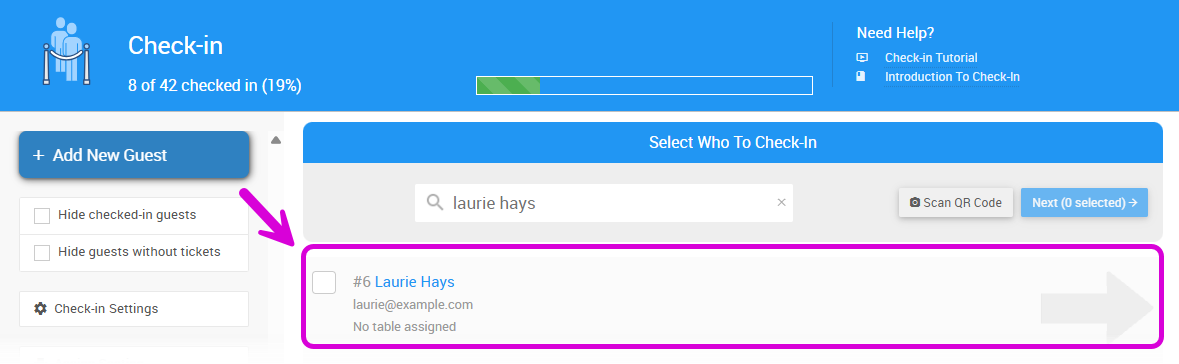Viewport: 1179px width, 364px height.
Task: Click the video icon beside Check-in Tutorial
Action: 862,57
